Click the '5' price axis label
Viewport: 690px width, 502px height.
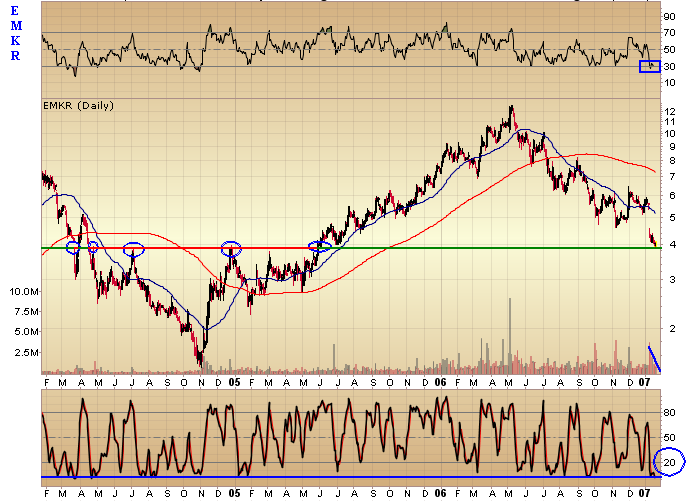point(672,218)
